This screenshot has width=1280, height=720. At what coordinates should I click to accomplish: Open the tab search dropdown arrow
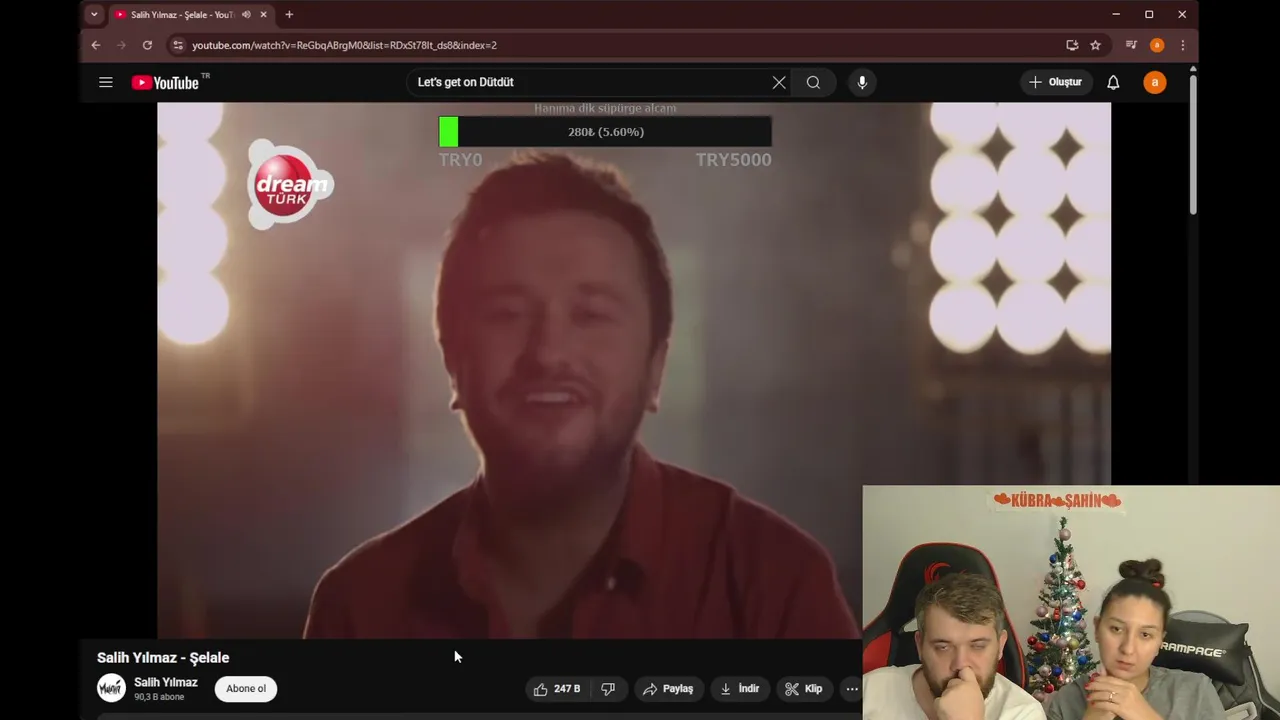click(94, 15)
